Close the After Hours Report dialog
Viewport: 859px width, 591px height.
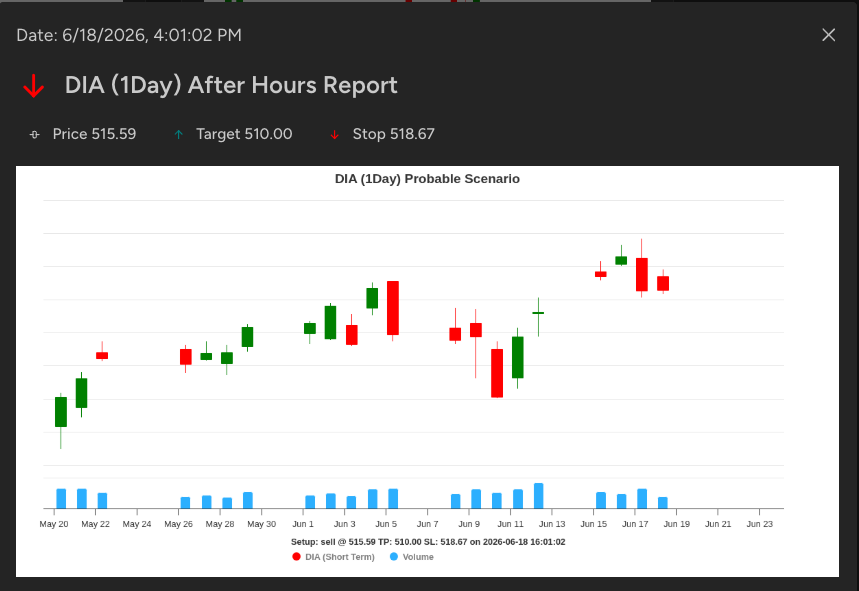[x=828, y=35]
